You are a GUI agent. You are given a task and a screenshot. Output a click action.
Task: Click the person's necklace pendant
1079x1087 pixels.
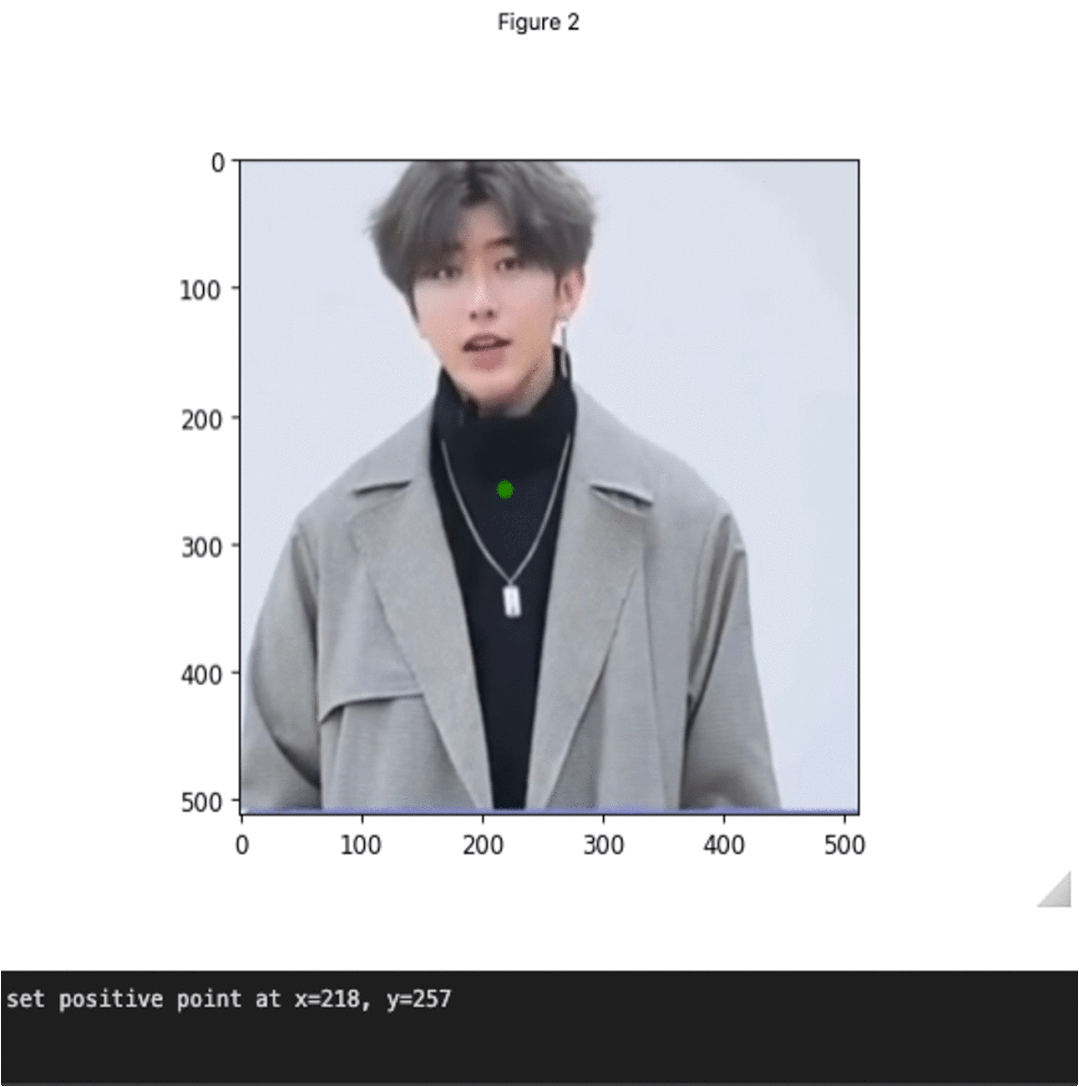[x=511, y=600]
